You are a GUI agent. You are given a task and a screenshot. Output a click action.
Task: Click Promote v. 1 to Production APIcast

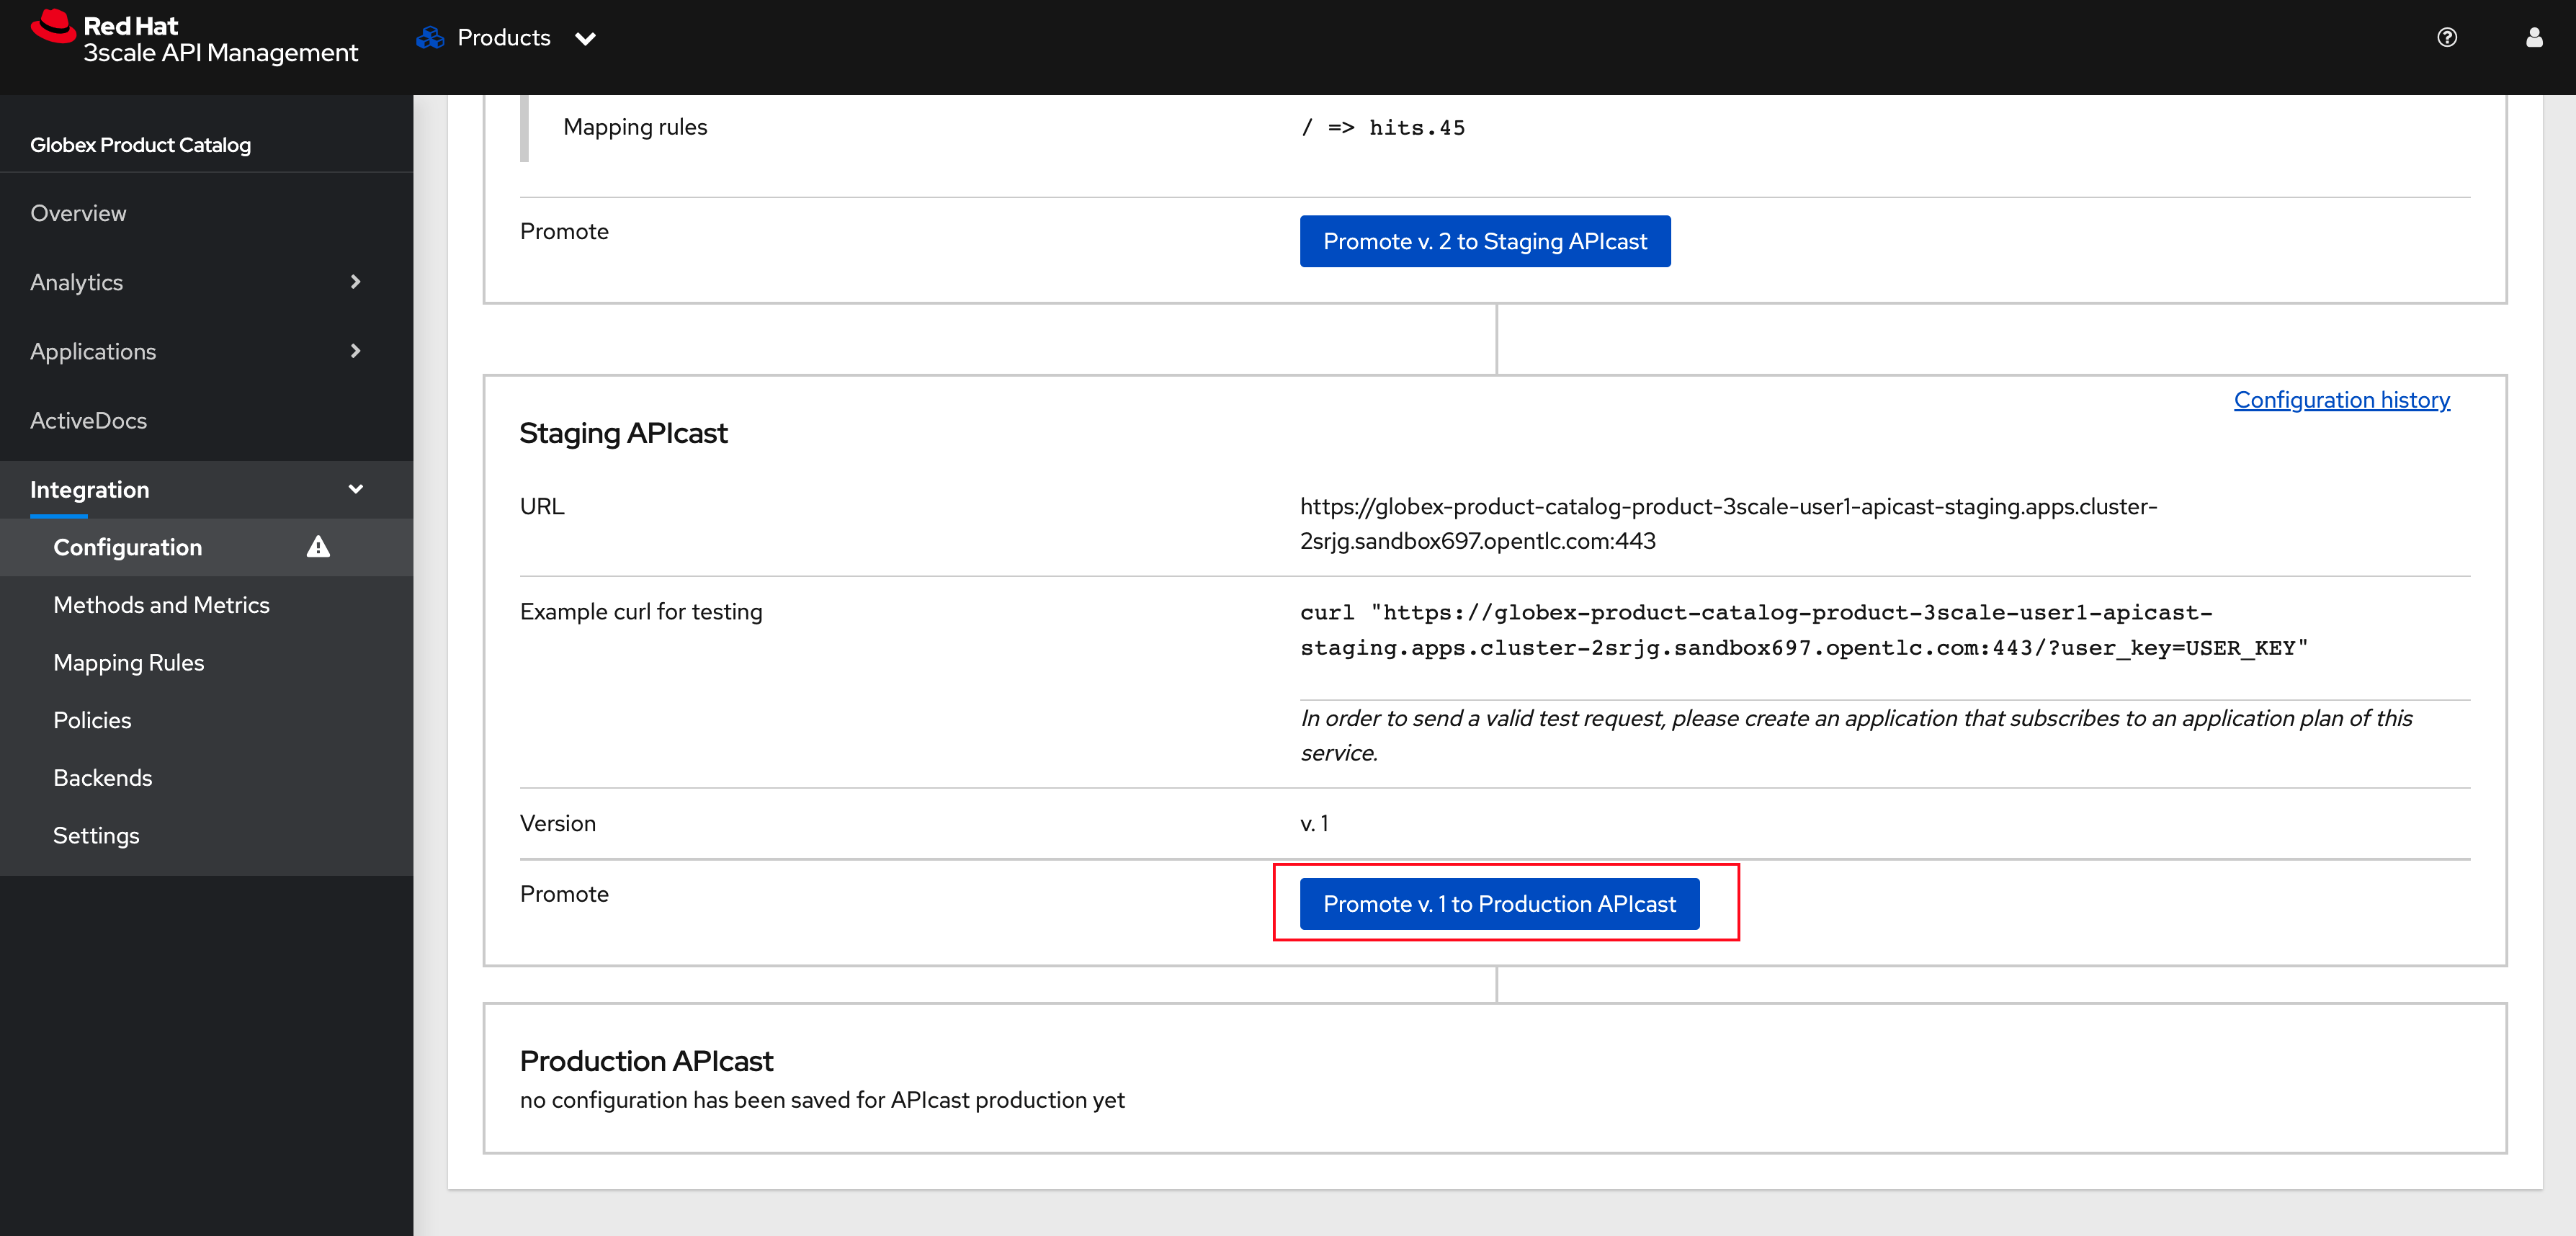[x=1499, y=904]
